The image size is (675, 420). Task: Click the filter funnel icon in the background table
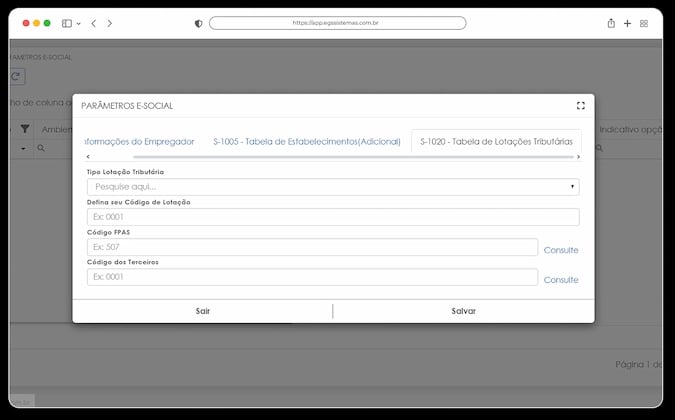[x=25, y=129]
